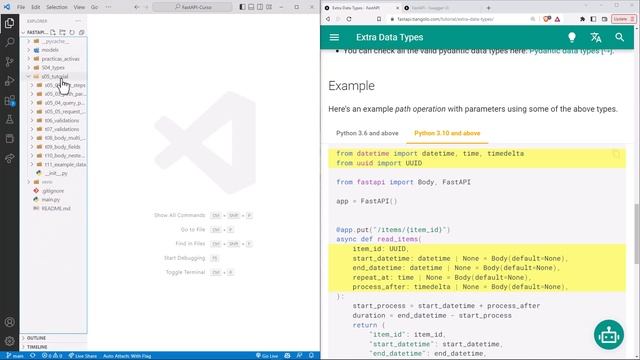
Task: Open the Accounts icon in VS Code
Action: pyautogui.click(x=9, y=322)
